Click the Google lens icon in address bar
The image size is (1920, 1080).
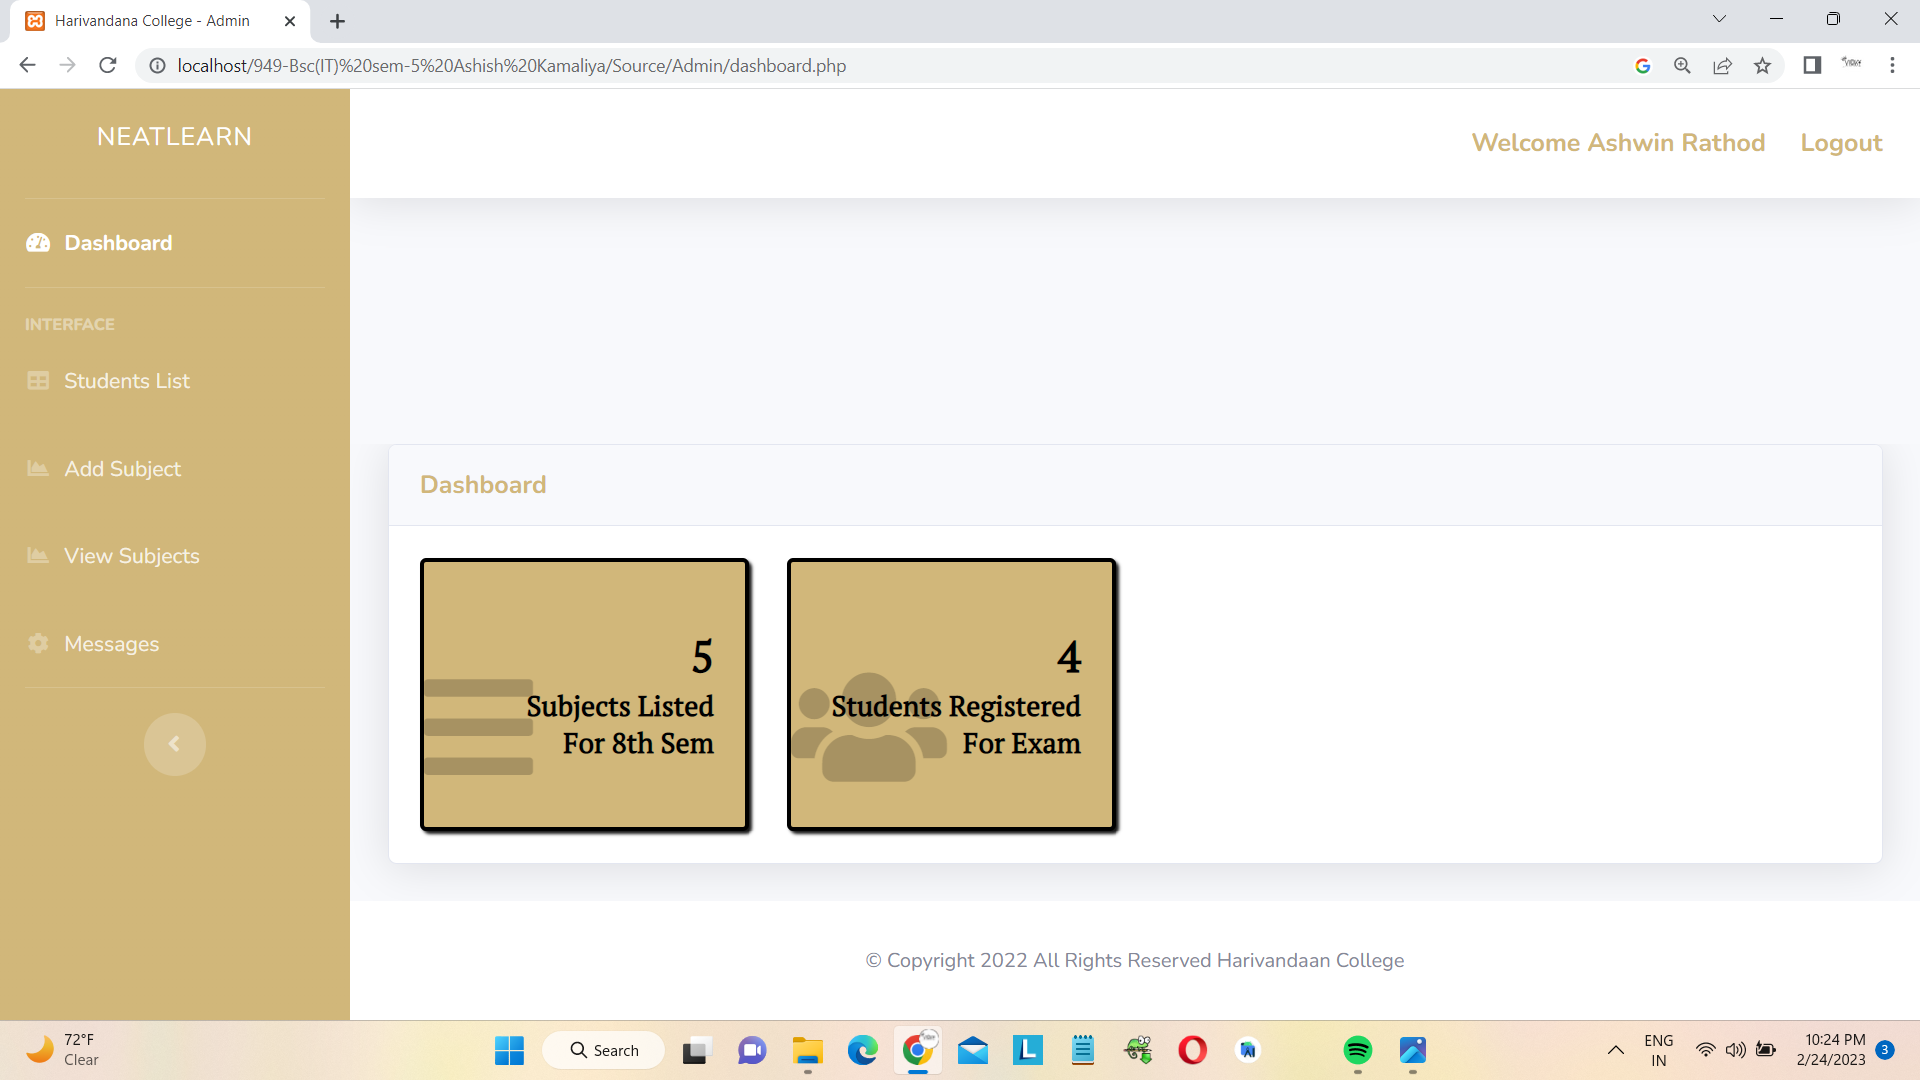click(x=1643, y=65)
